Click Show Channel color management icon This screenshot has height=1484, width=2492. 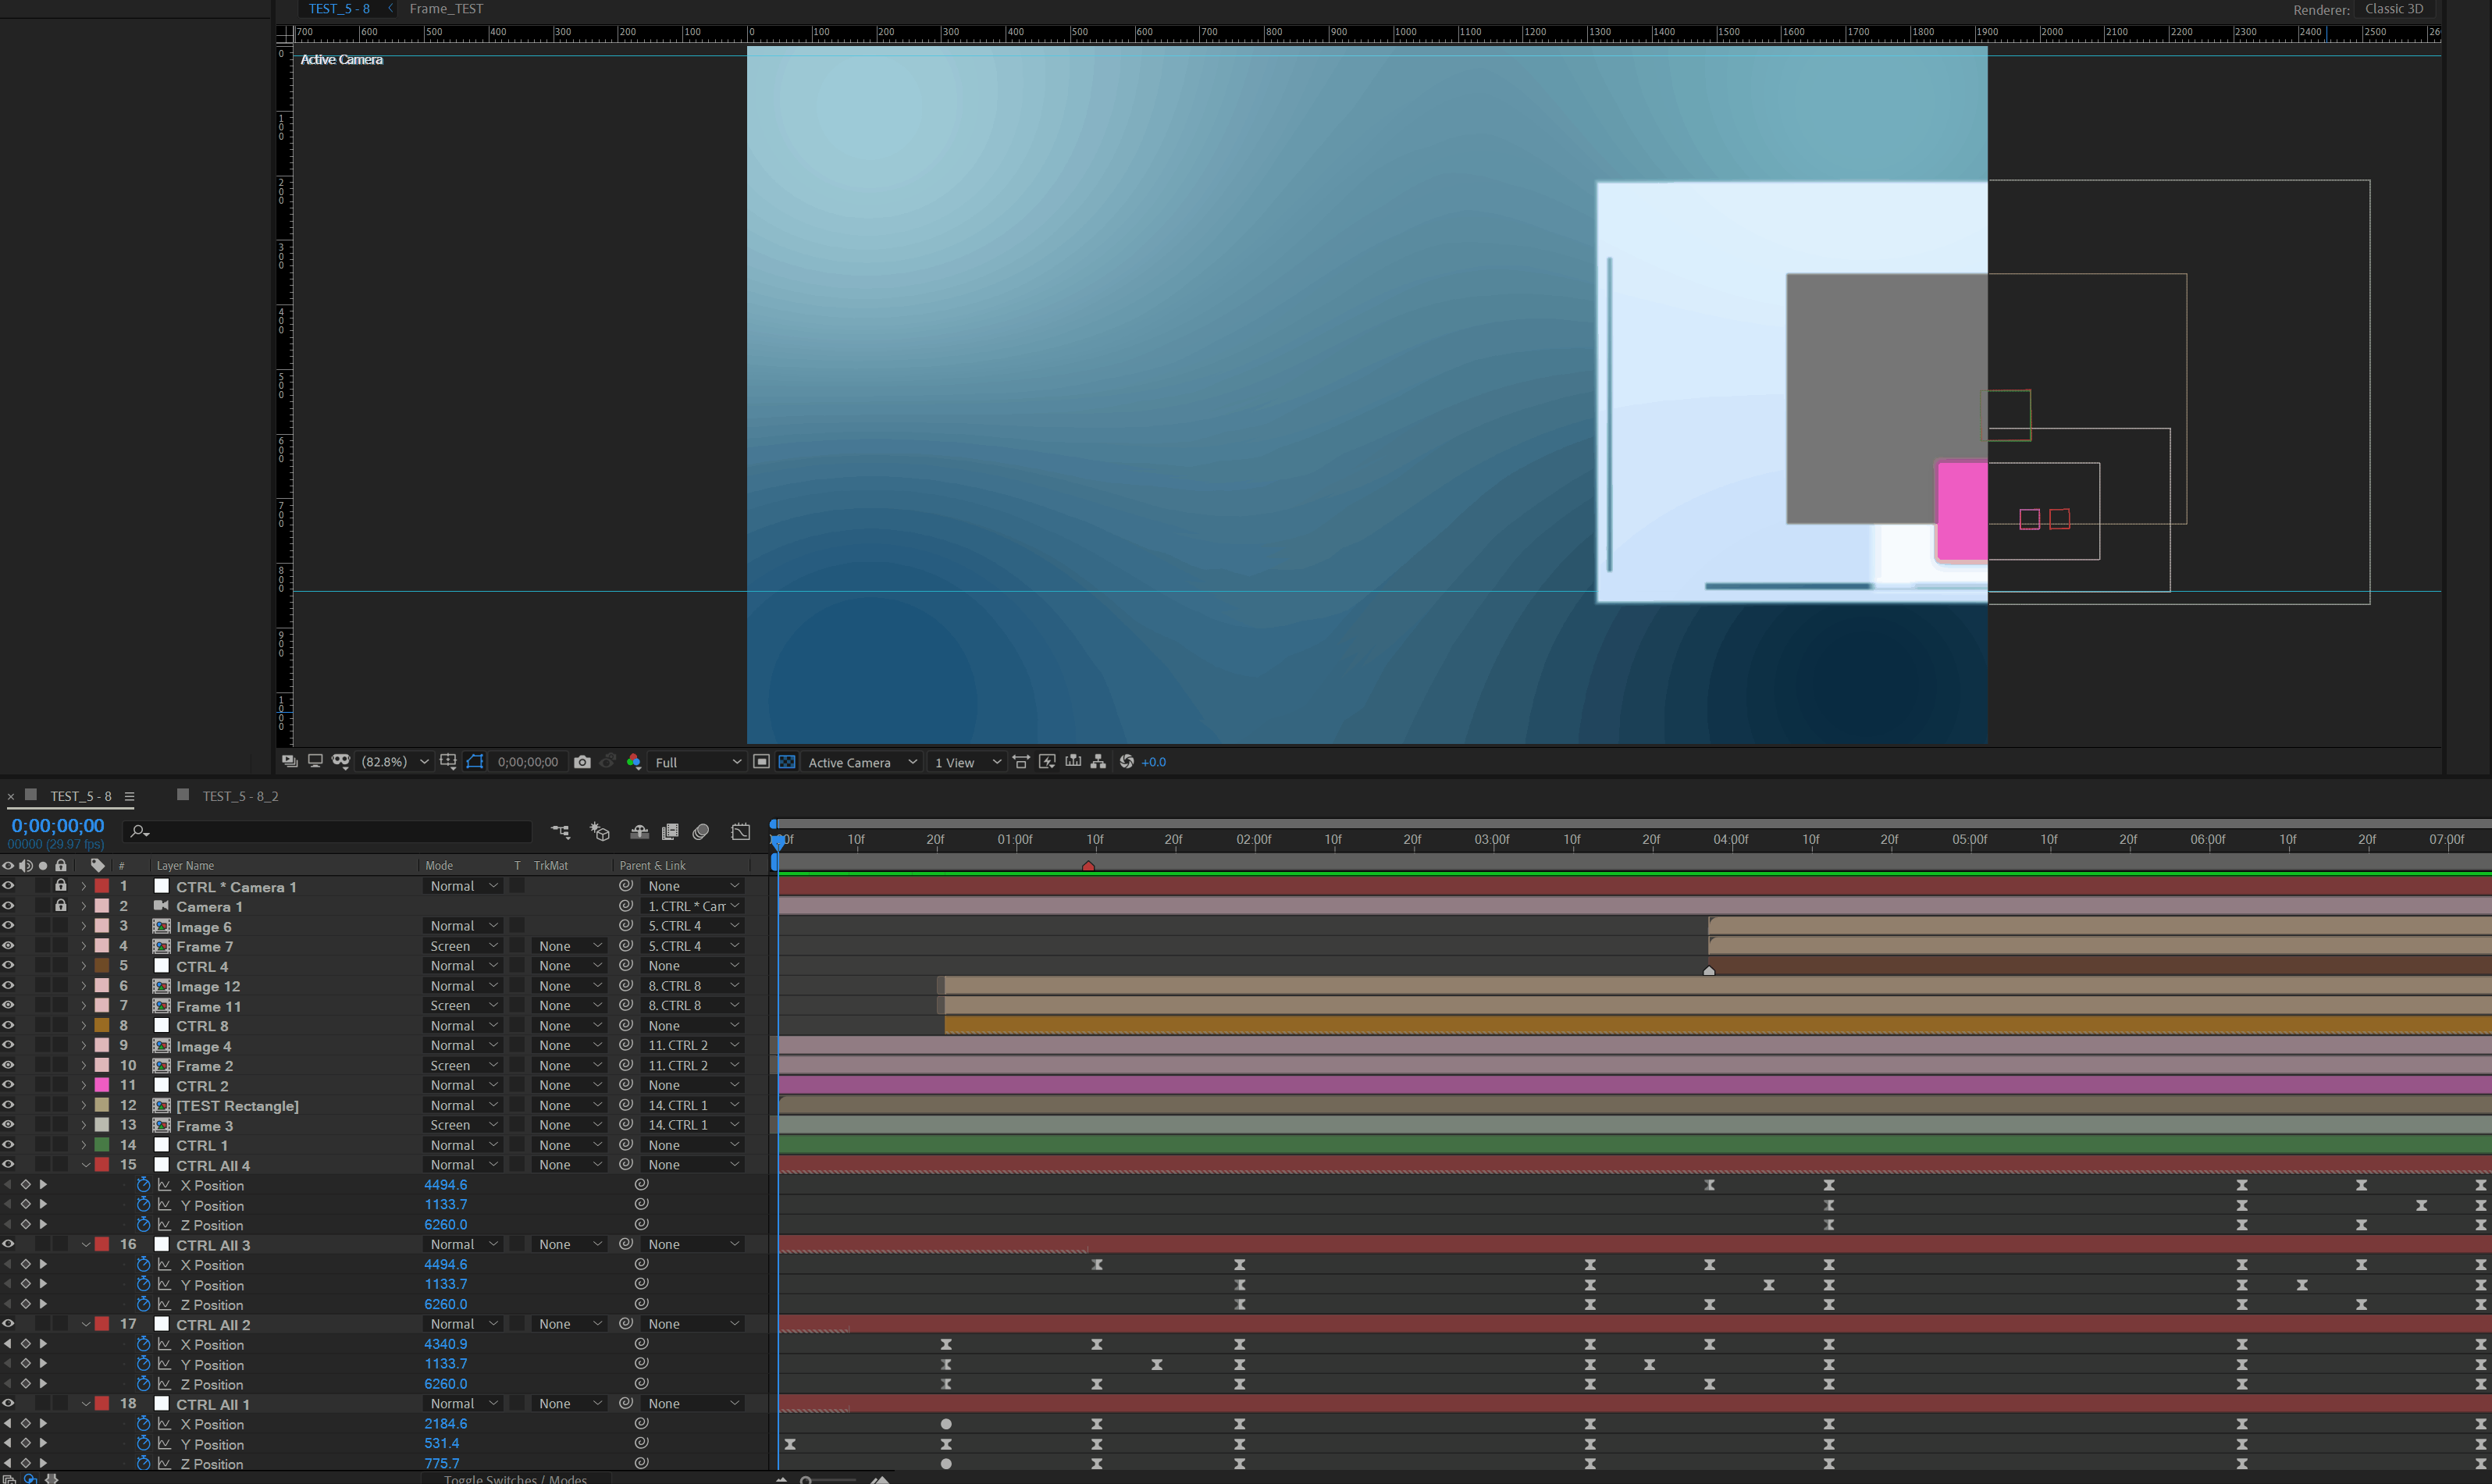tap(633, 762)
